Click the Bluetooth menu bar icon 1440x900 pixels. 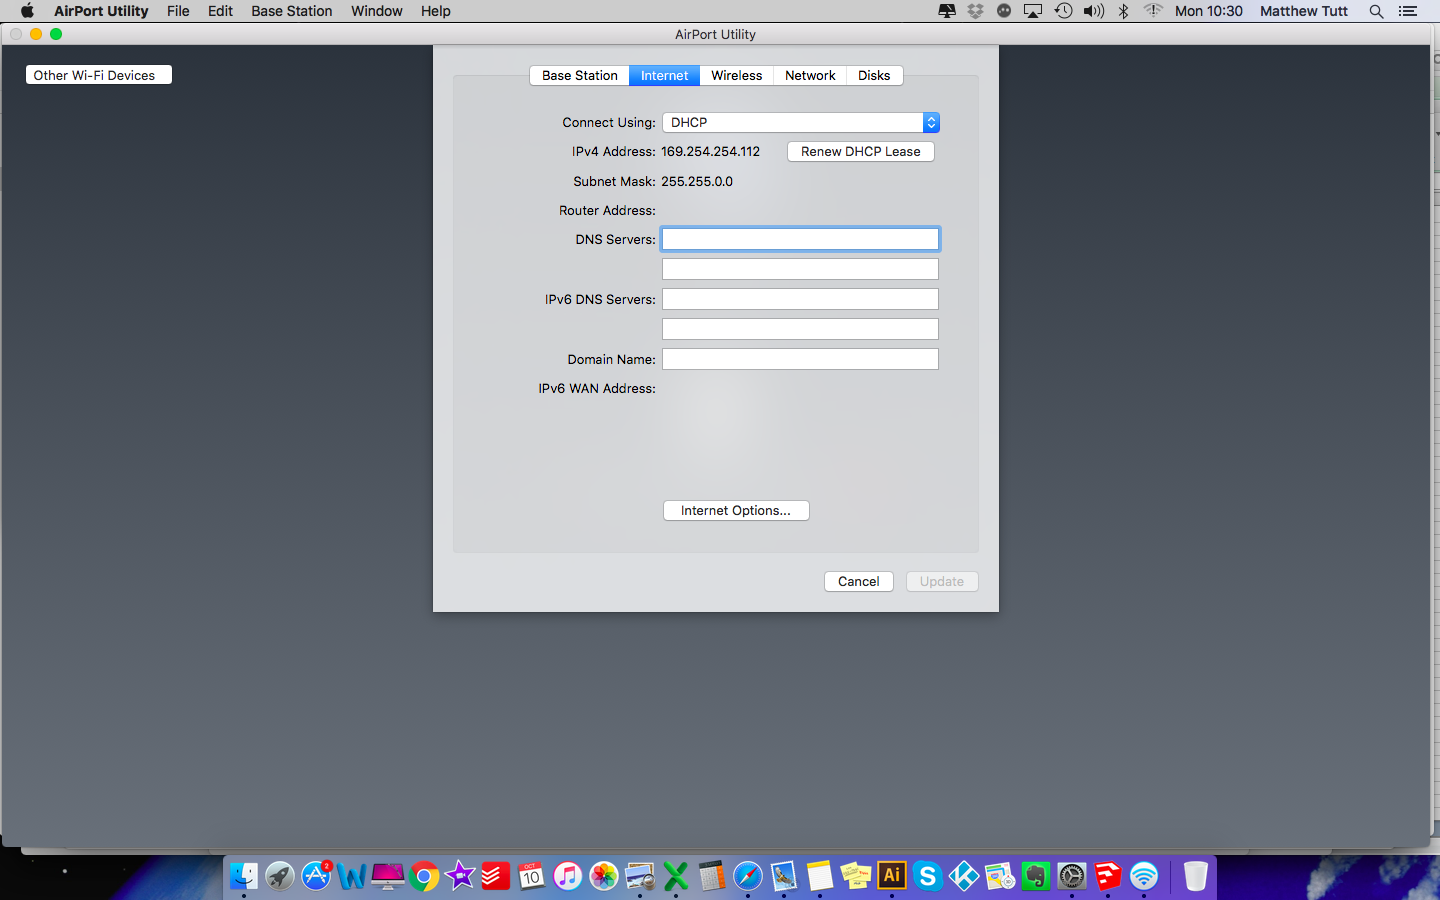pyautogui.click(x=1124, y=11)
